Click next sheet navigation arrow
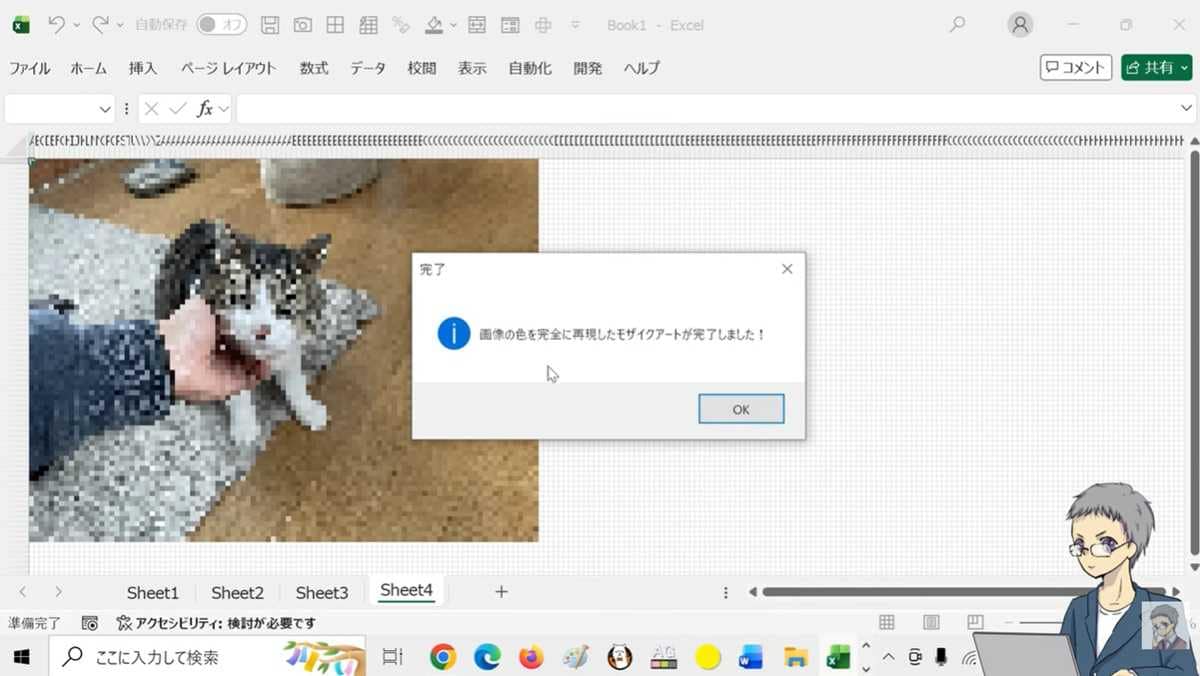Viewport: 1200px width, 676px height. click(x=58, y=592)
